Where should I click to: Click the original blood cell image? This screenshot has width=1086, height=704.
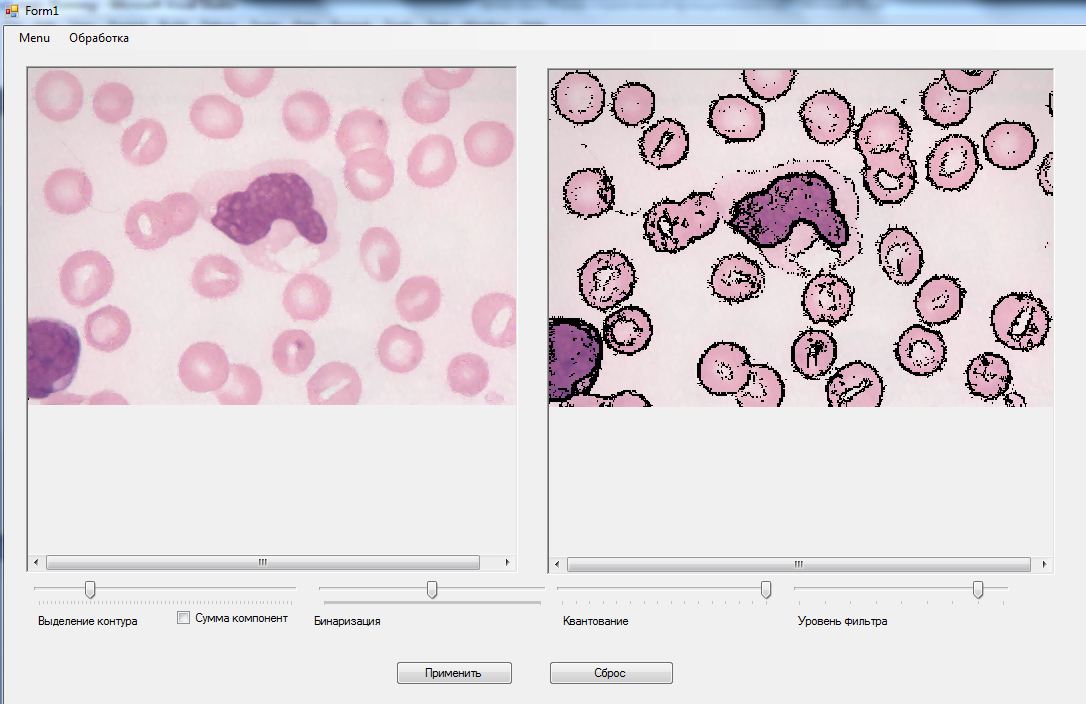272,236
